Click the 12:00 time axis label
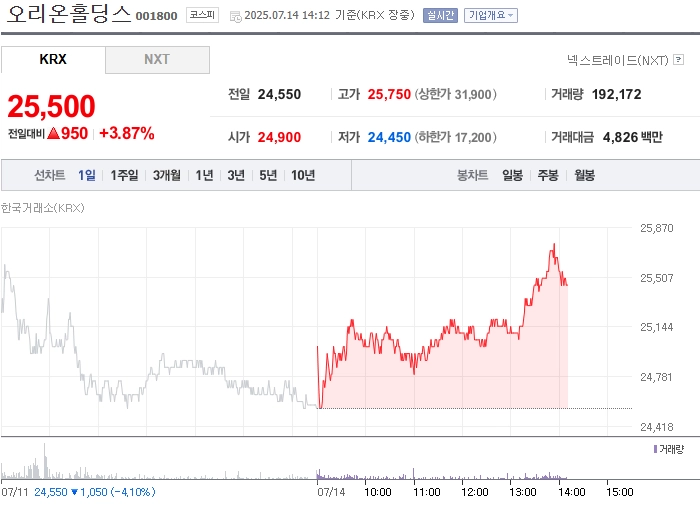Screen dimensions: 700x505 point(475,492)
